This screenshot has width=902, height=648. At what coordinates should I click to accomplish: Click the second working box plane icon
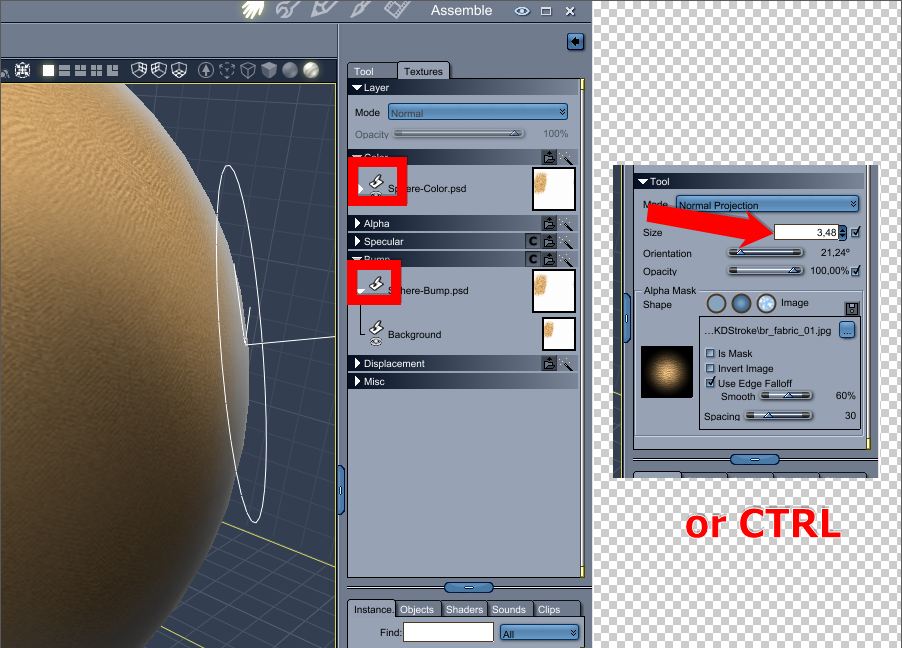[x=159, y=70]
